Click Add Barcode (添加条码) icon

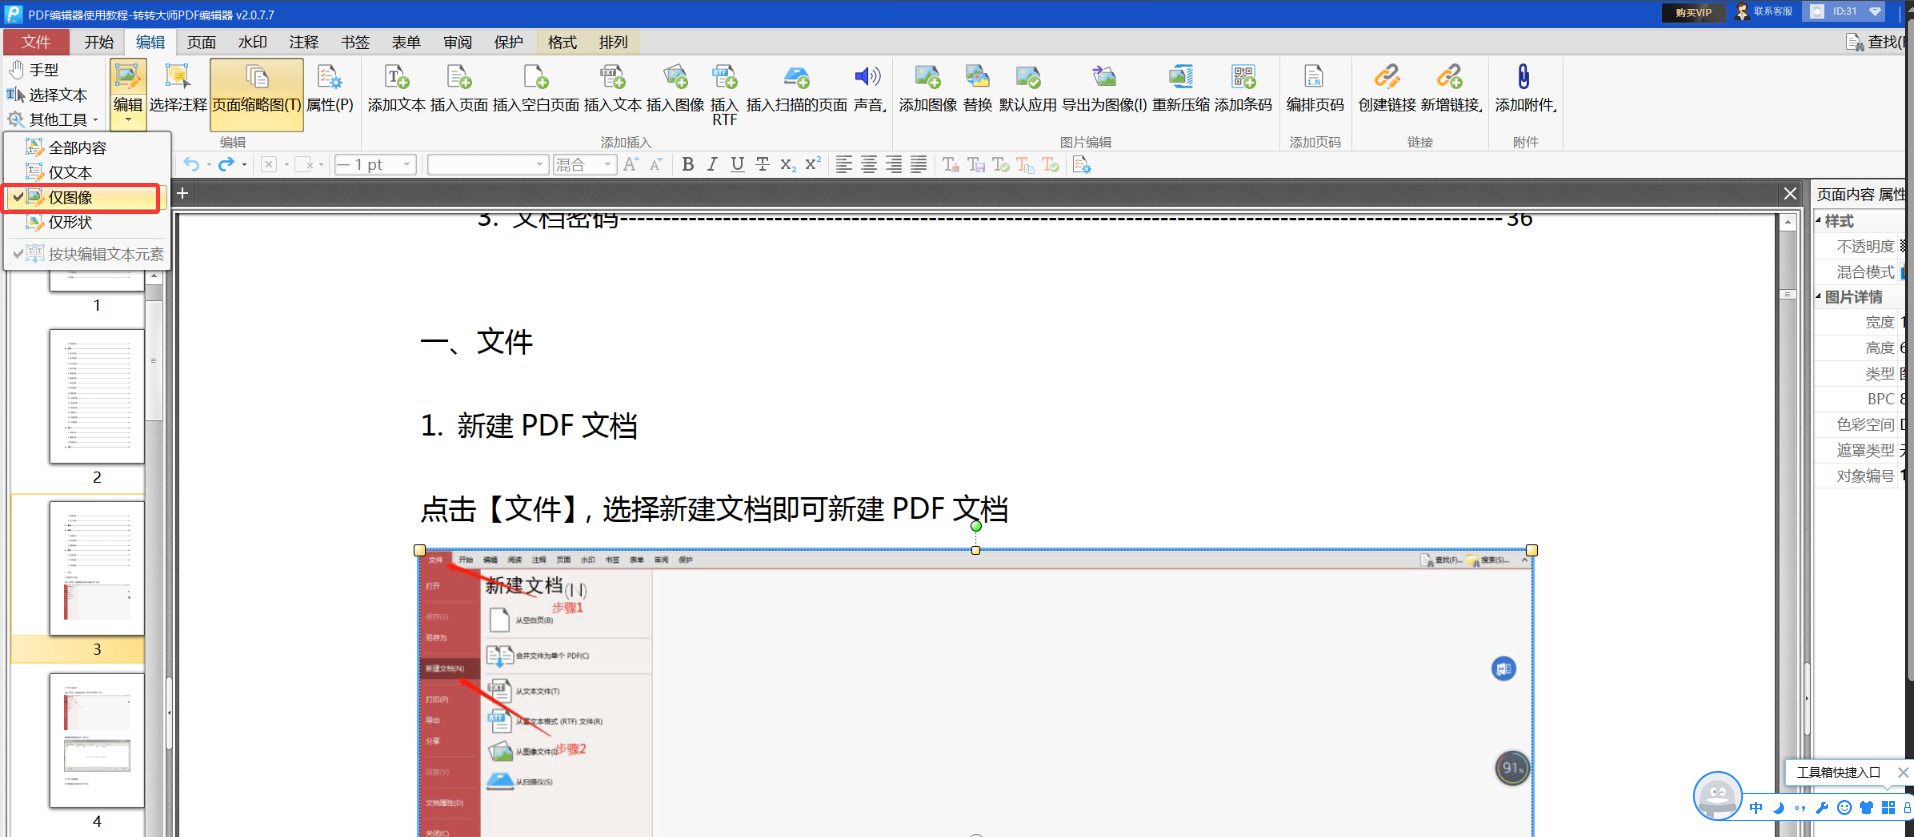(1243, 77)
